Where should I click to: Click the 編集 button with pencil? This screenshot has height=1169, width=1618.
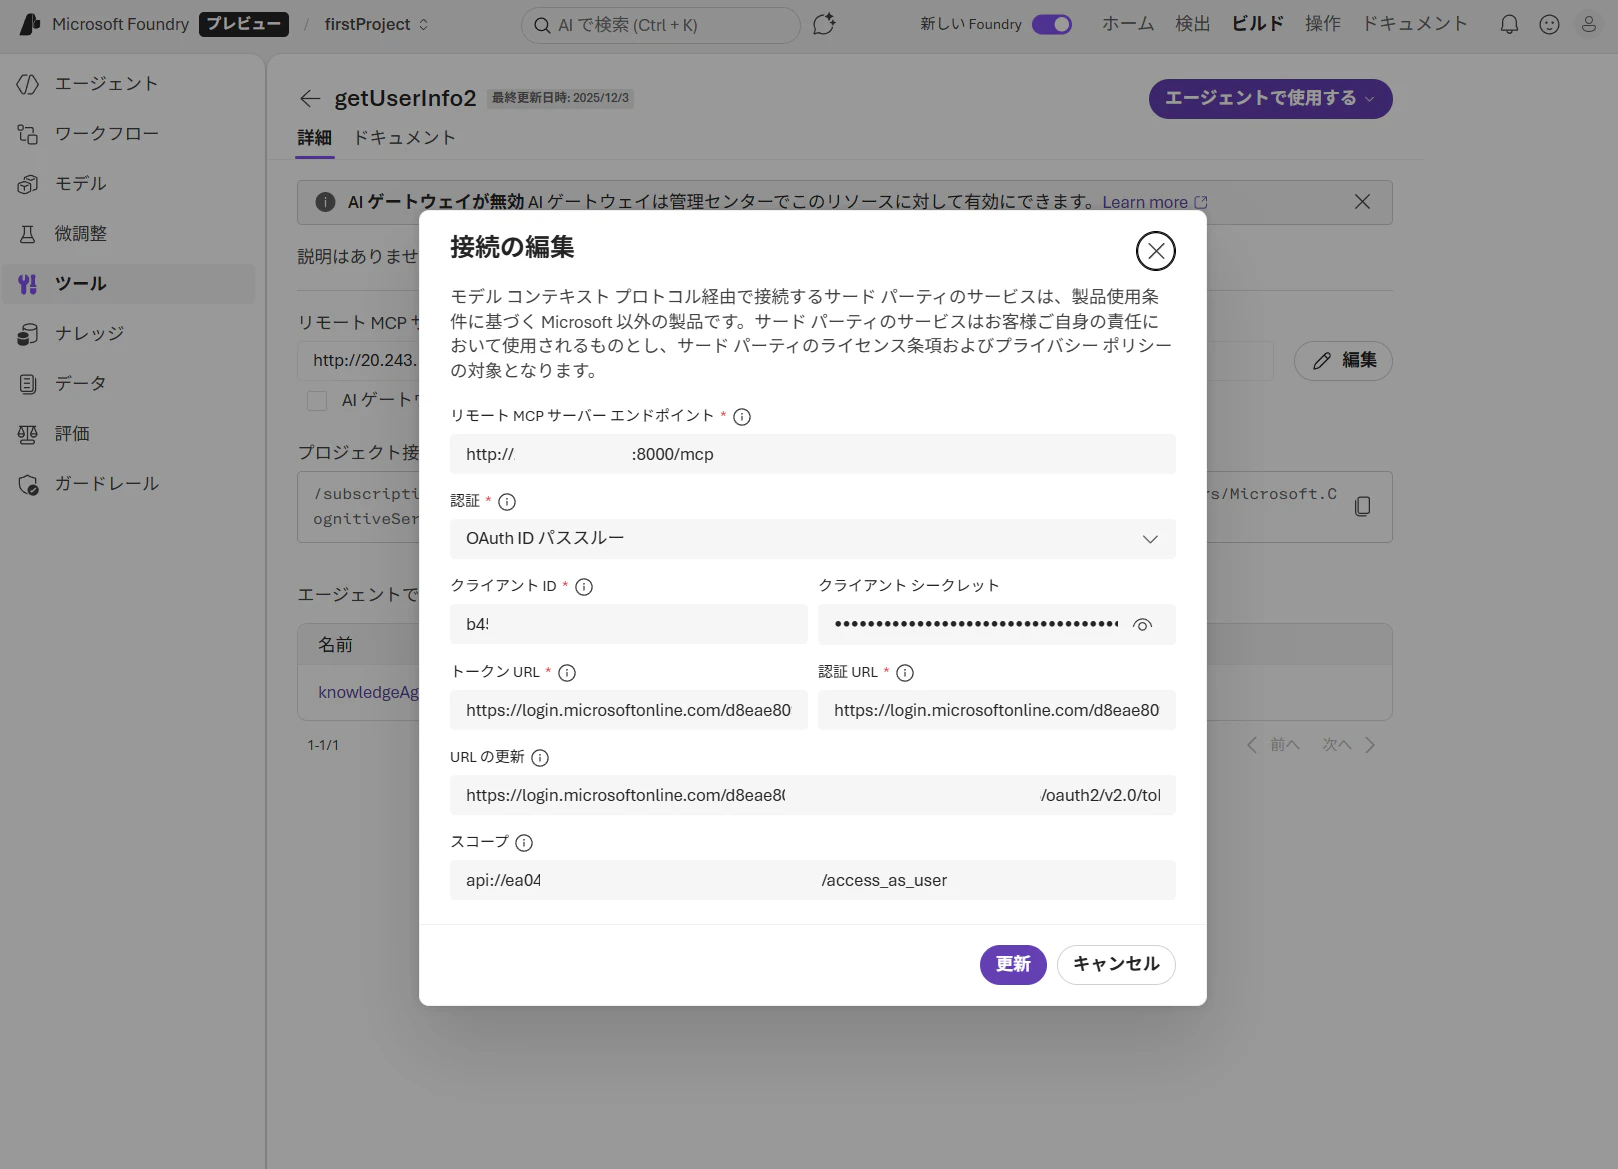(x=1343, y=361)
